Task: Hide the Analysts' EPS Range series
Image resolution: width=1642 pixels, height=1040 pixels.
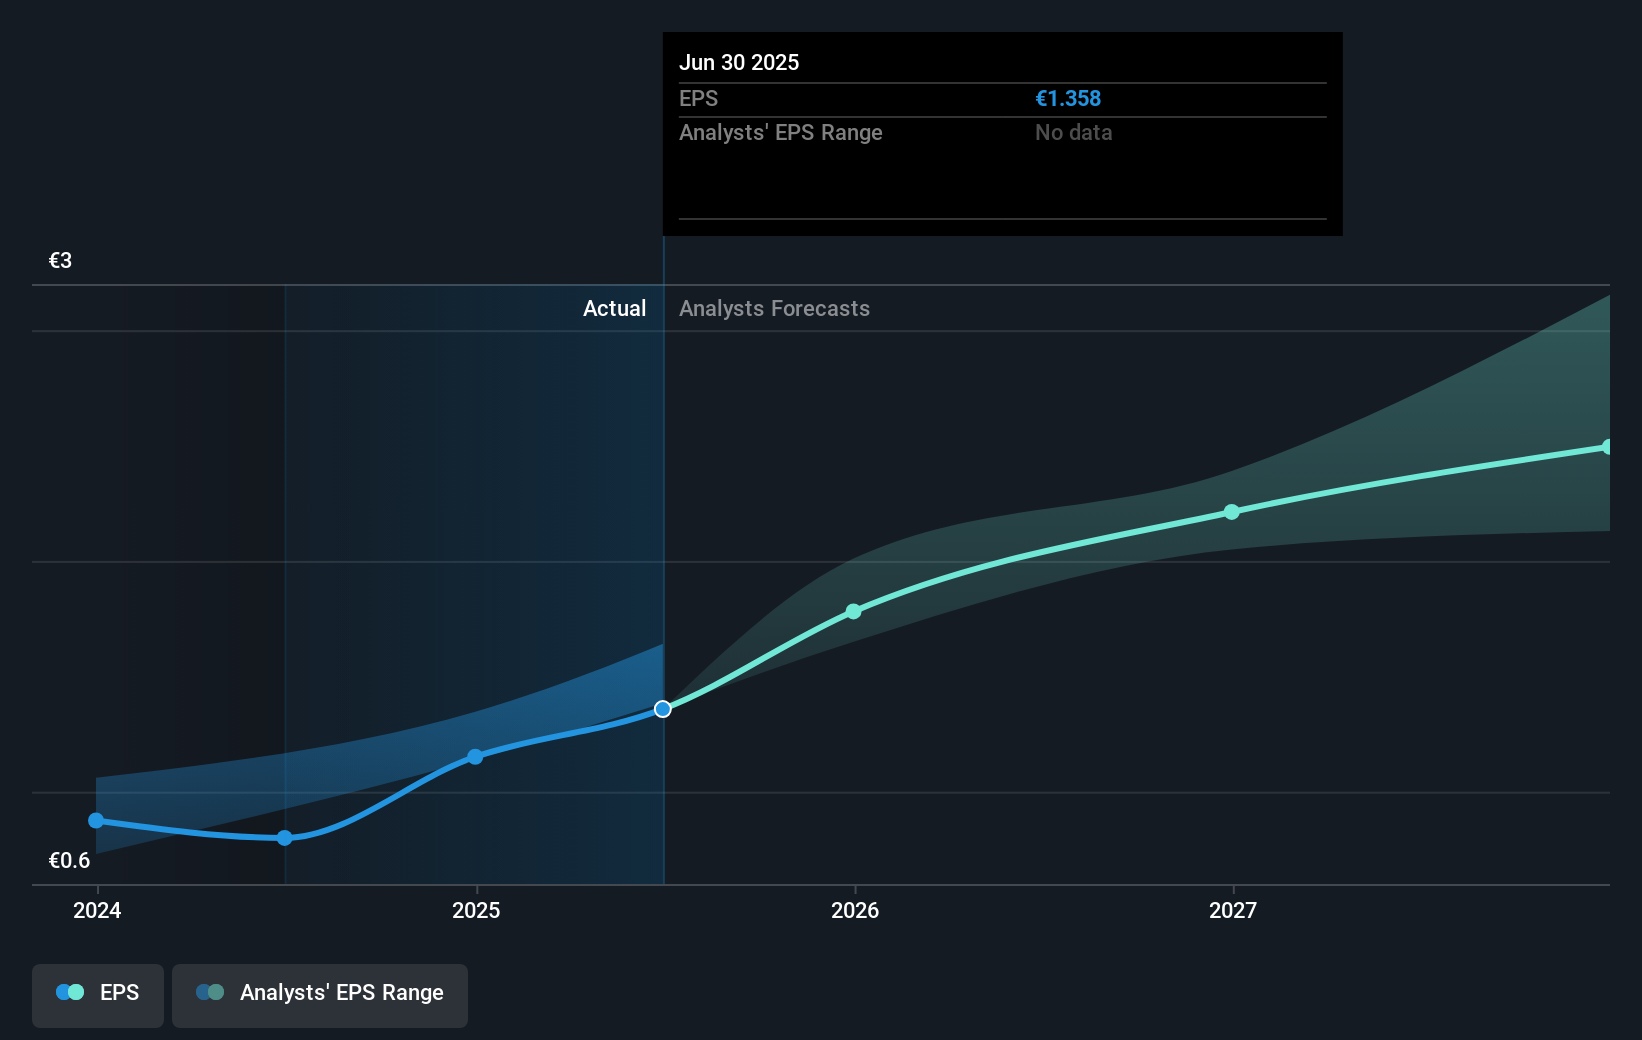Action: pos(320,995)
